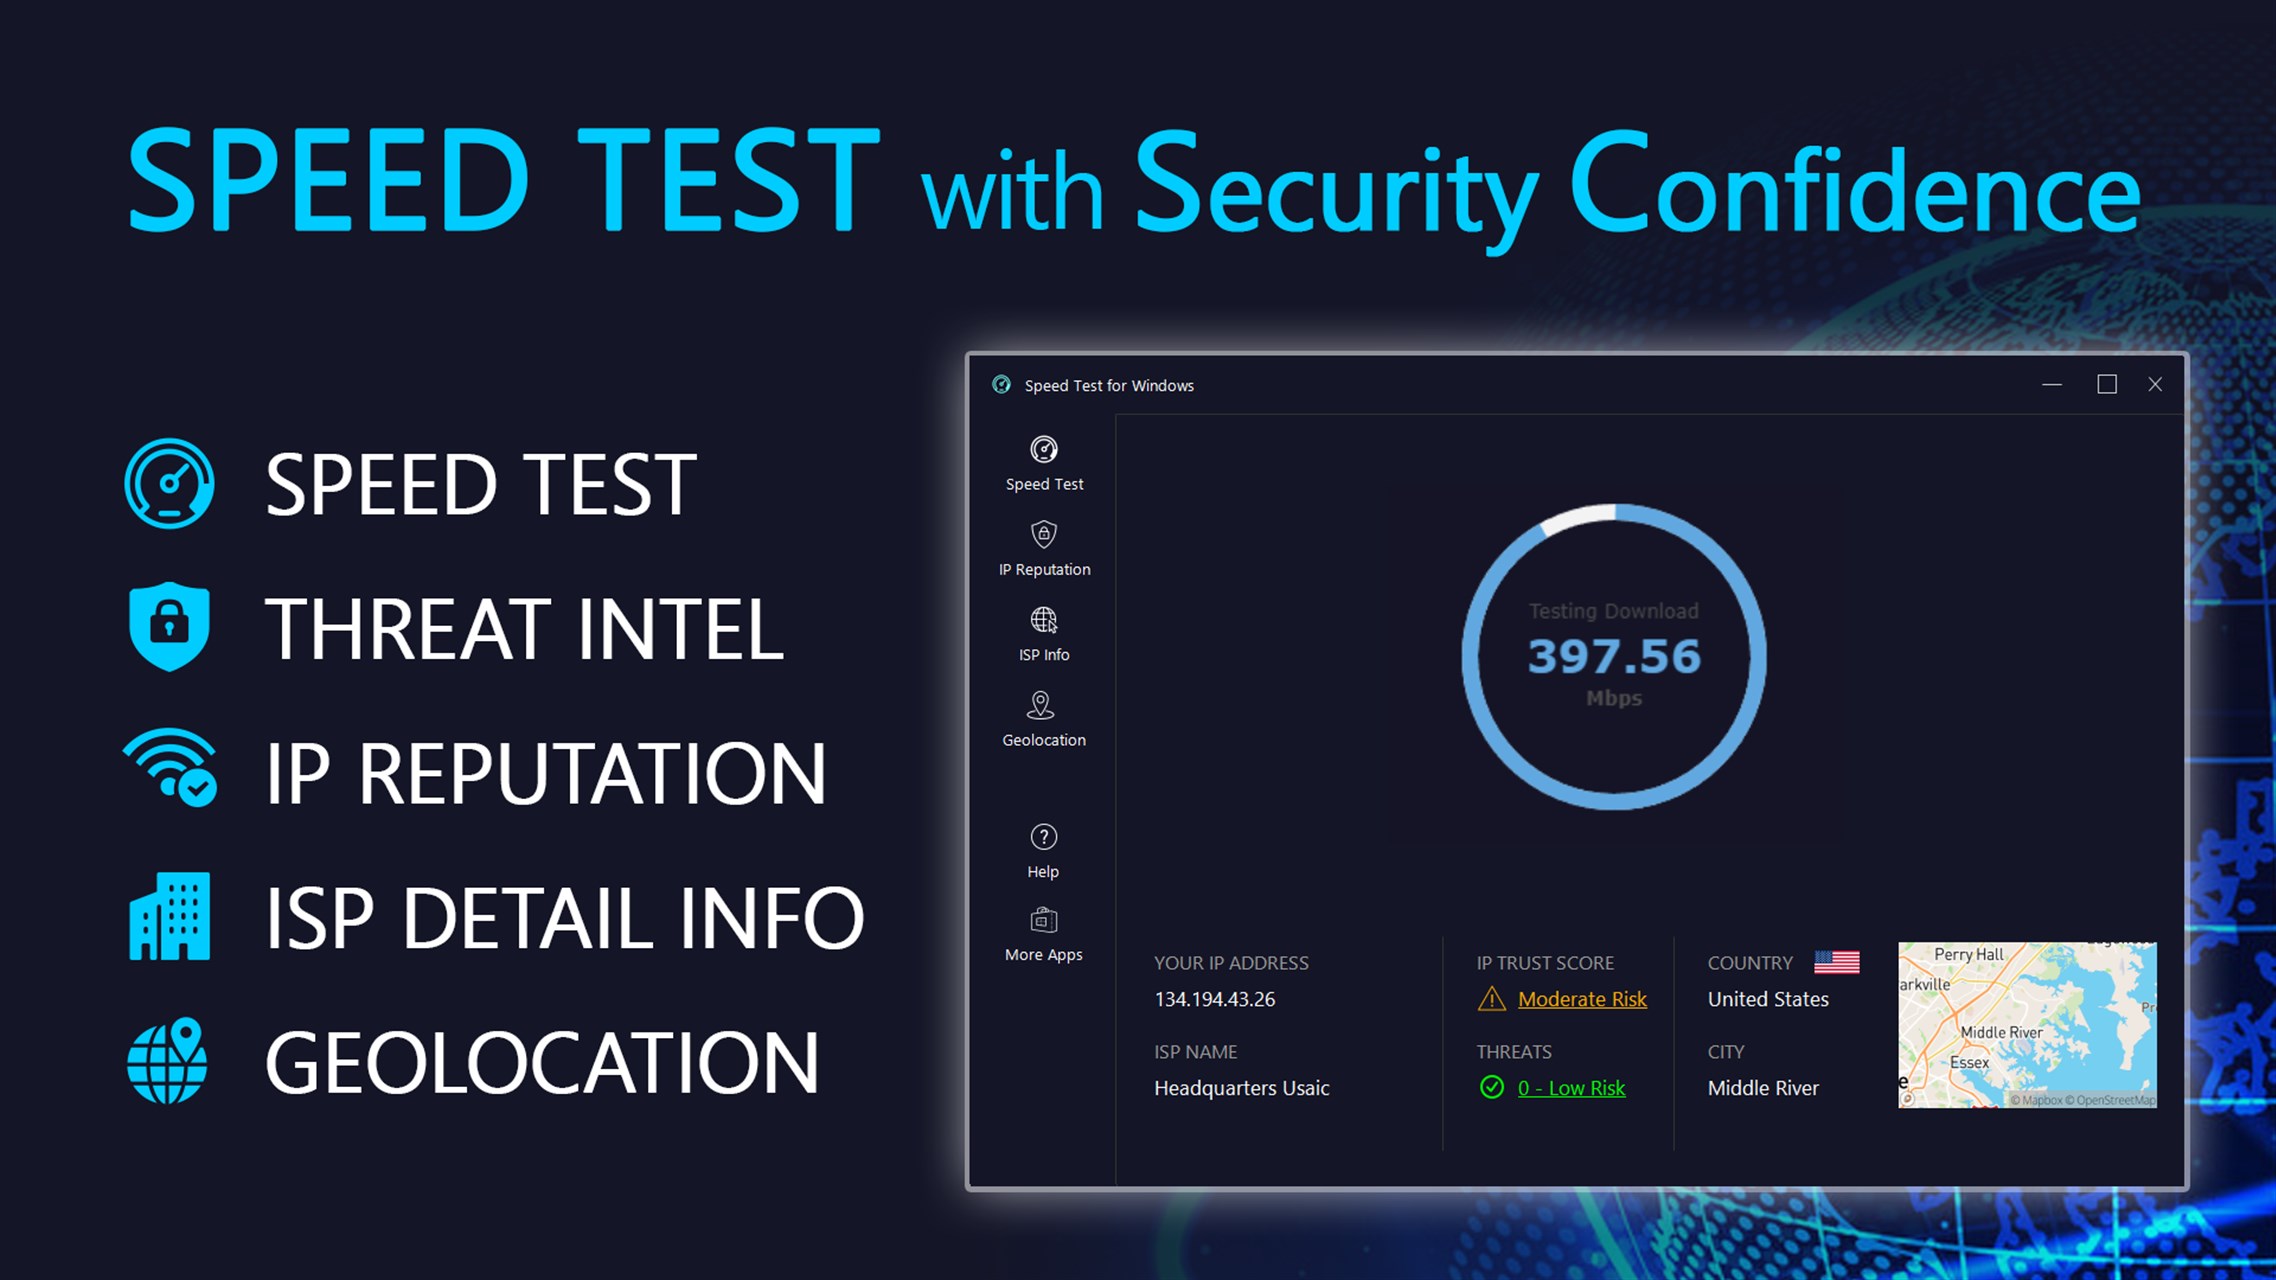Image resolution: width=2276 pixels, height=1280 pixels.
Task: Click the Middle River city value
Action: 1763,1088
